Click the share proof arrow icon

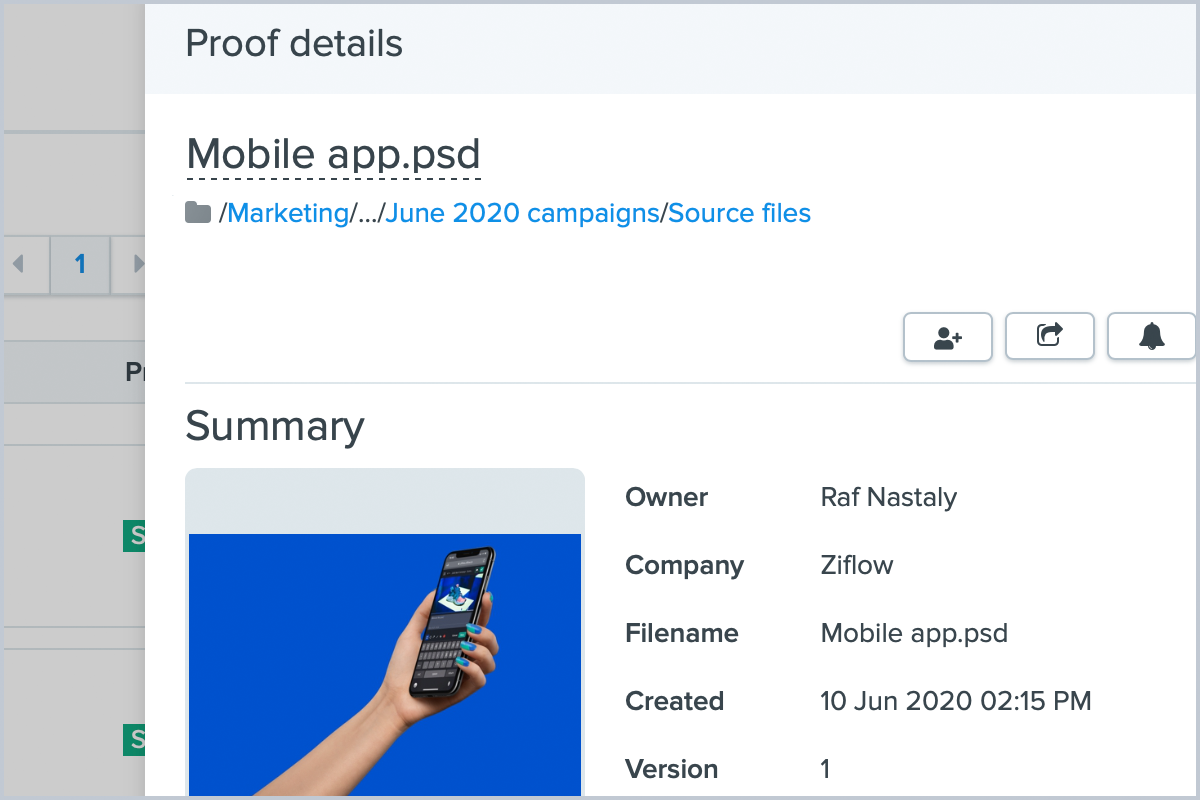coord(1049,337)
